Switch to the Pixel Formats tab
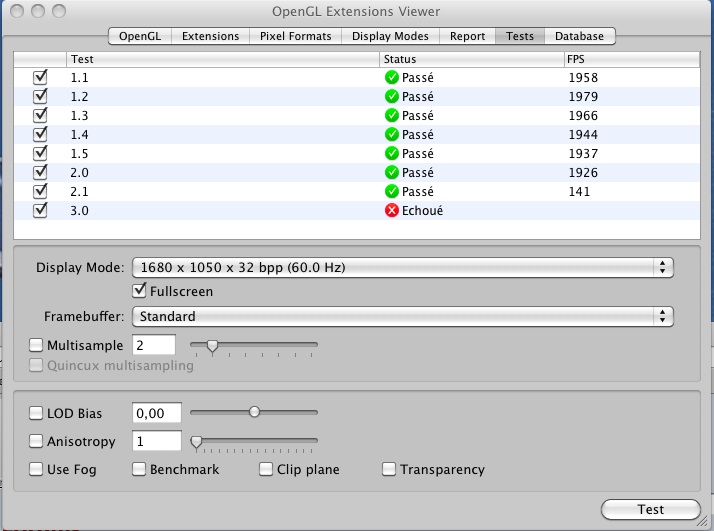The image size is (714, 531). pos(296,36)
